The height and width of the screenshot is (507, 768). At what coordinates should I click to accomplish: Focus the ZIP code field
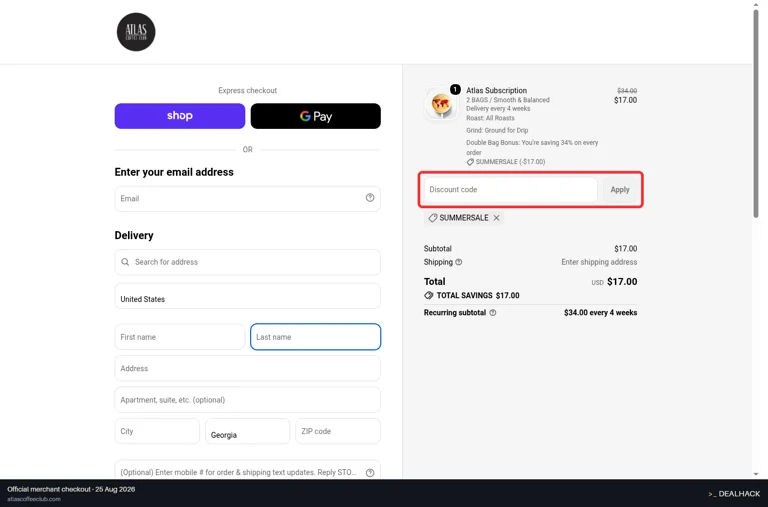pos(338,431)
